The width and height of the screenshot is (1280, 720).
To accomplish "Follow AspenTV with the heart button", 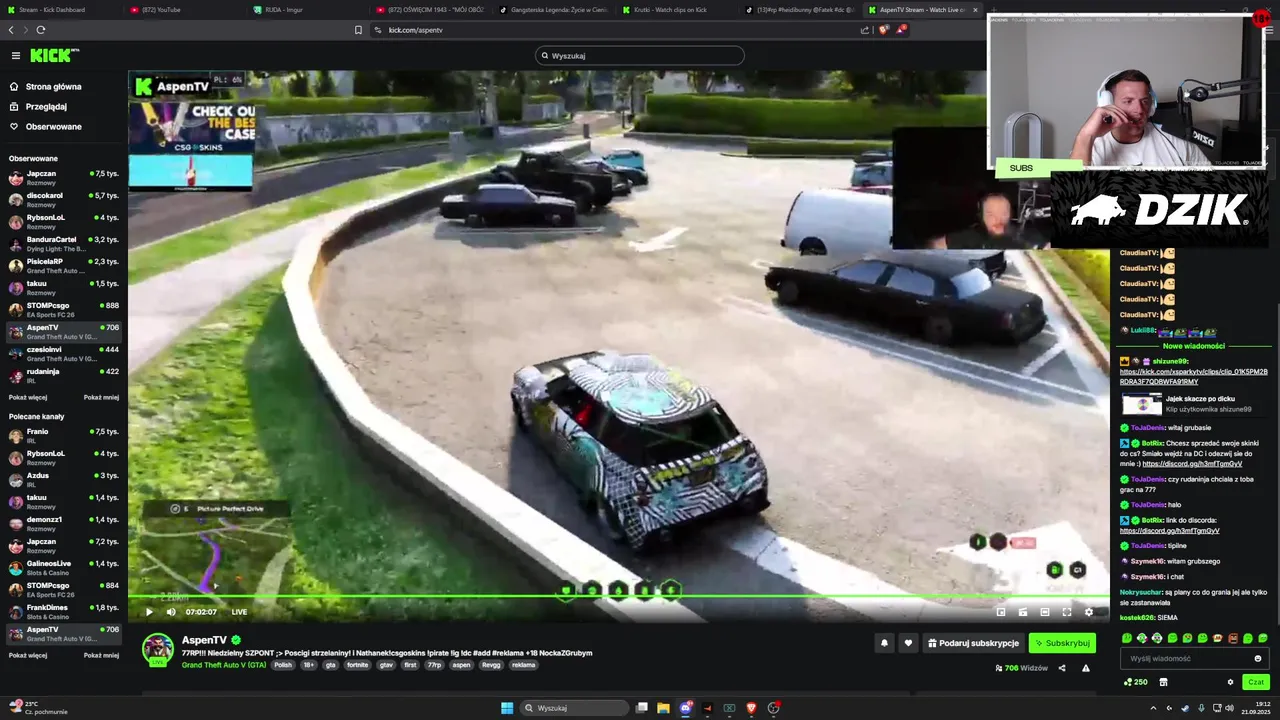I will [x=908, y=643].
